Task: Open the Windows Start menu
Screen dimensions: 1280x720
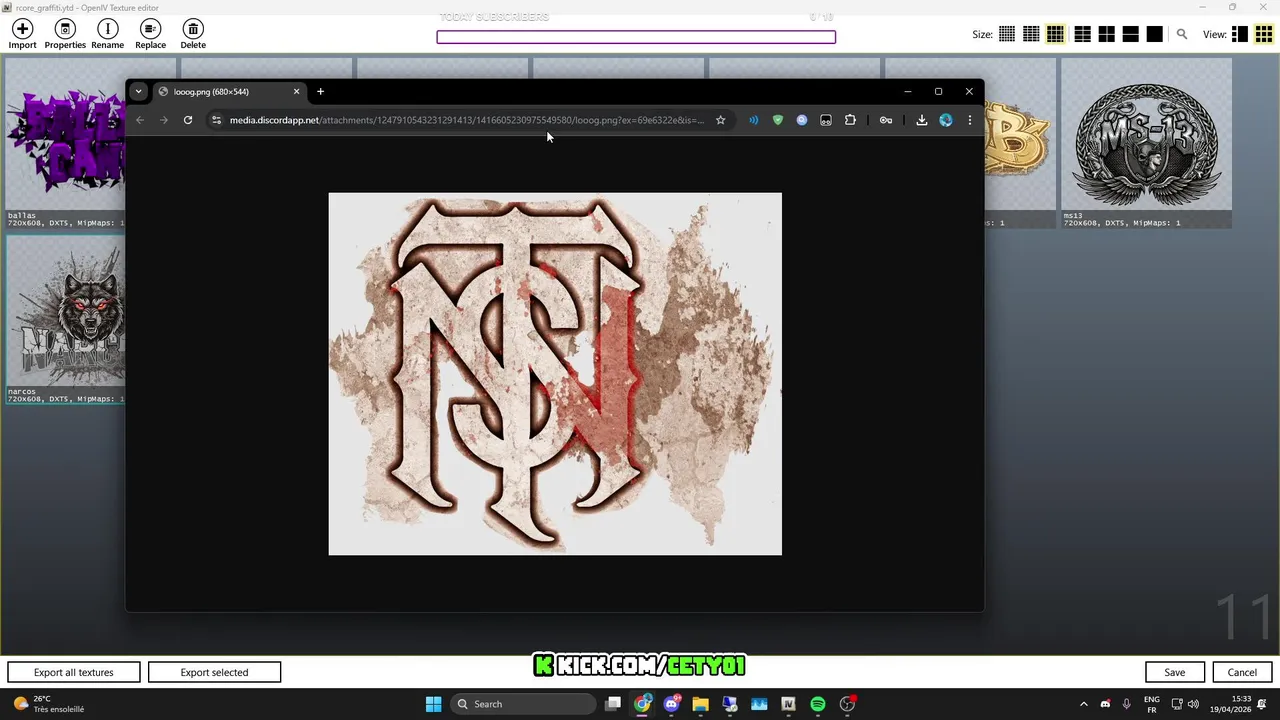Action: [x=433, y=704]
